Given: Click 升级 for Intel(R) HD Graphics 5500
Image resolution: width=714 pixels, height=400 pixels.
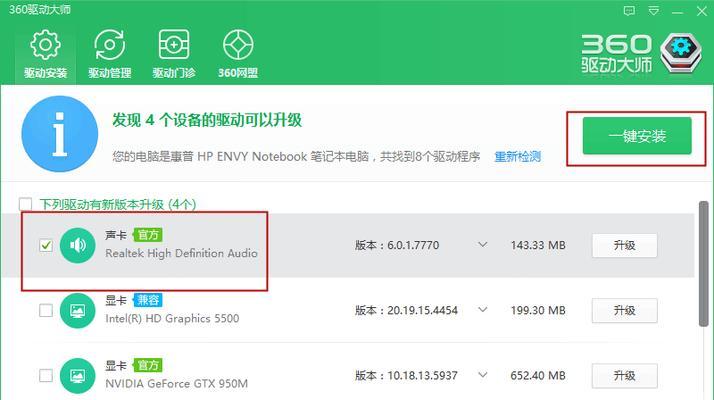Looking at the screenshot, I should click(x=624, y=311).
